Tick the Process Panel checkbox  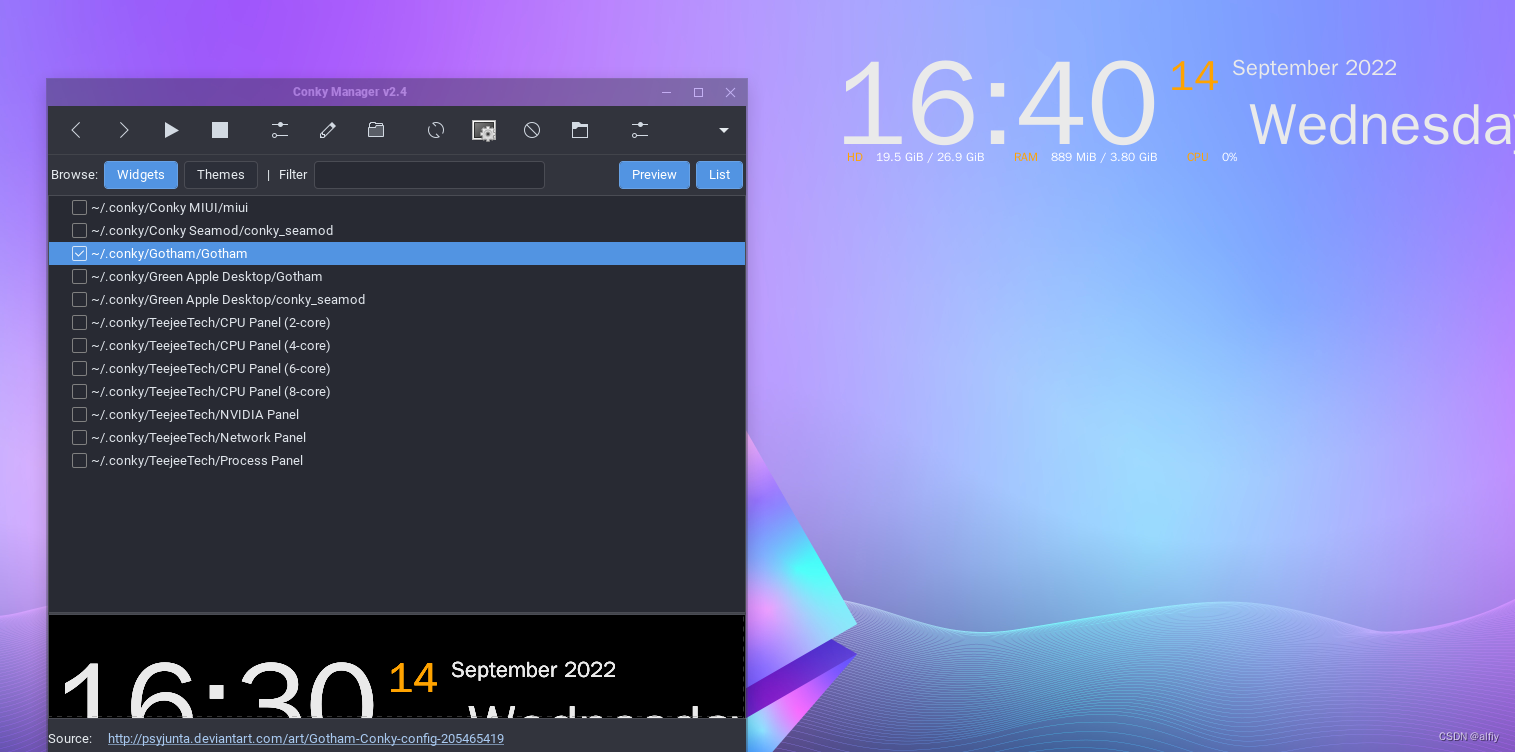(79, 461)
